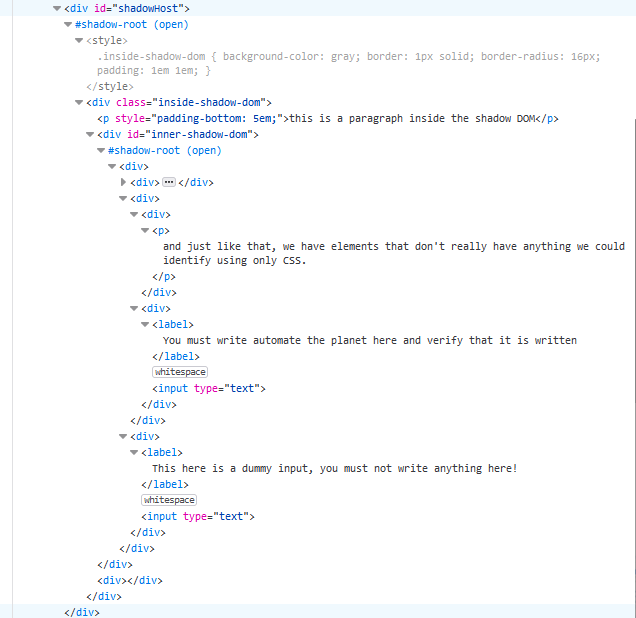Image resolution: width=636 pixels, height=618 pixels.
Task: Select the empty <div></div> row
Action: [130, 580]
